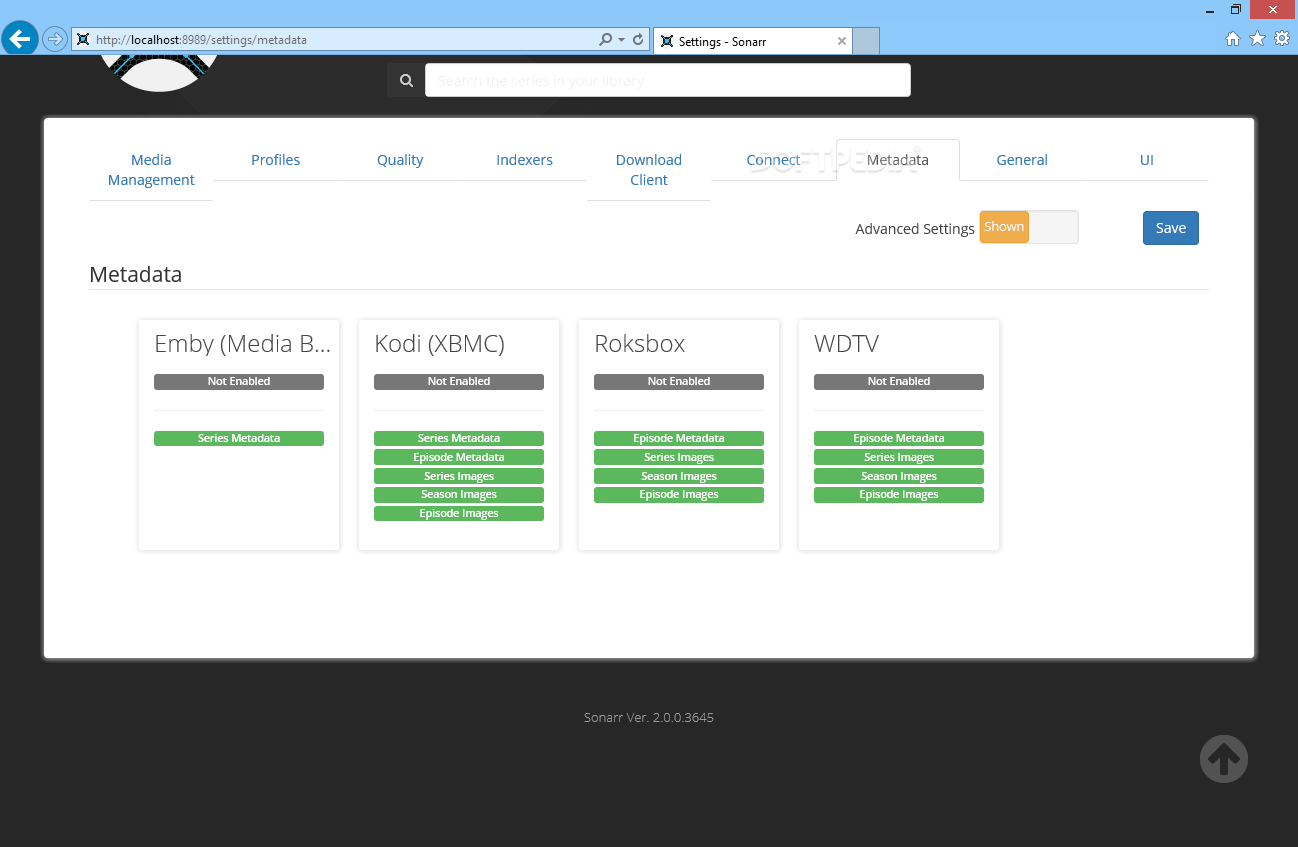The height and width of the screenshot is (847, 1298).
Task: Click Roksbox's Not Enabled label
Action: coord(679,382)
